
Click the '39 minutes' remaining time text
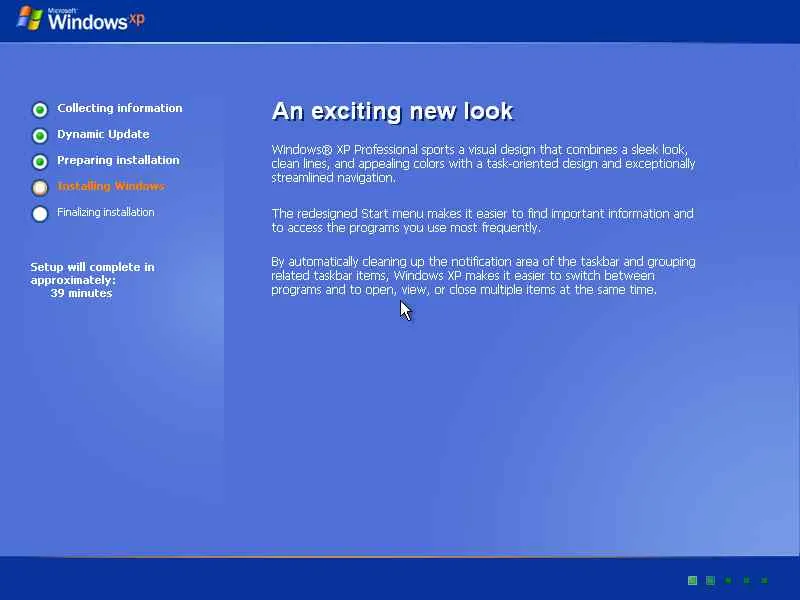[81, 293]
